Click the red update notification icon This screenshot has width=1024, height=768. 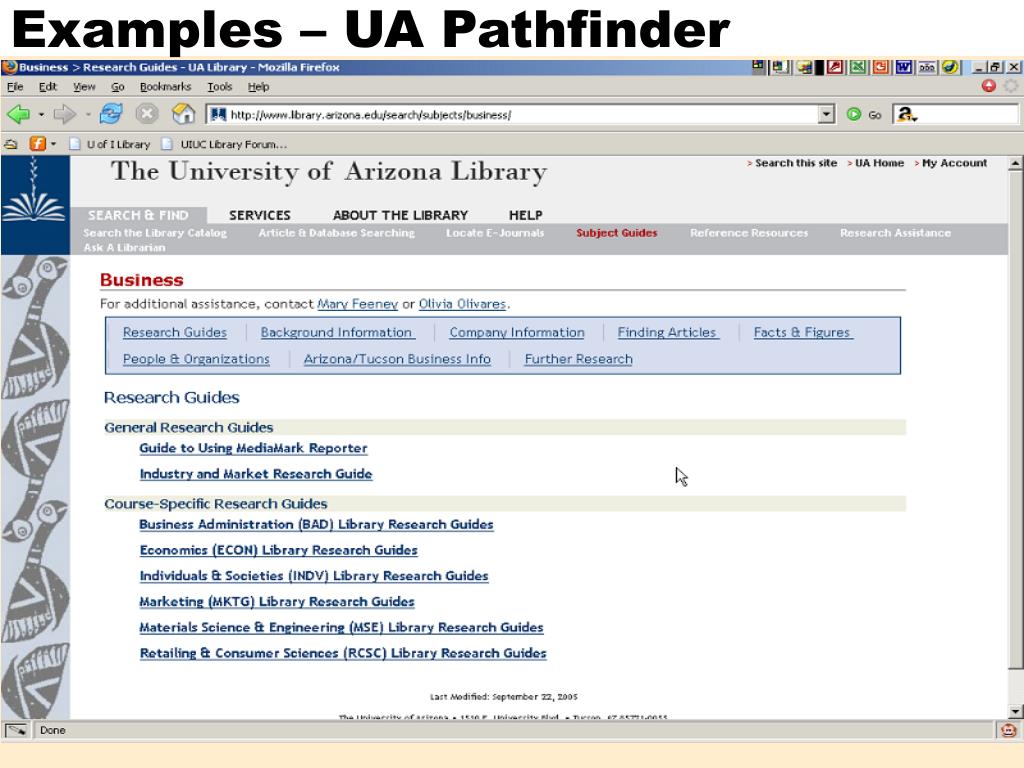pyautogui.click(x=989, y=86)
